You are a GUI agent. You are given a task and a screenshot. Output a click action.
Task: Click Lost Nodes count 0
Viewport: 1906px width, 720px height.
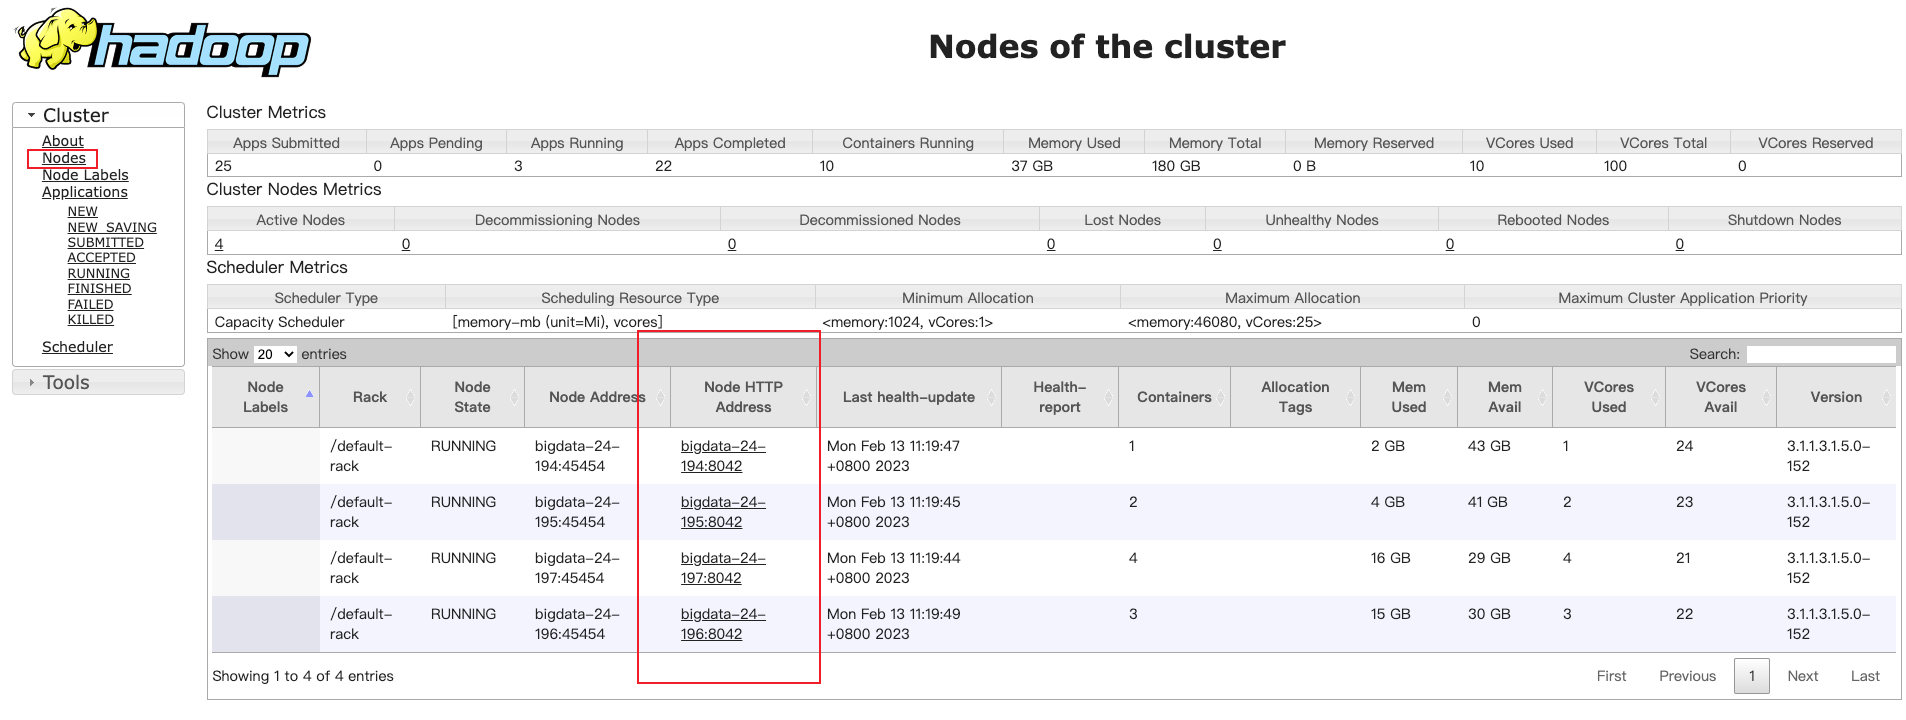click(x=1051, y=244)
